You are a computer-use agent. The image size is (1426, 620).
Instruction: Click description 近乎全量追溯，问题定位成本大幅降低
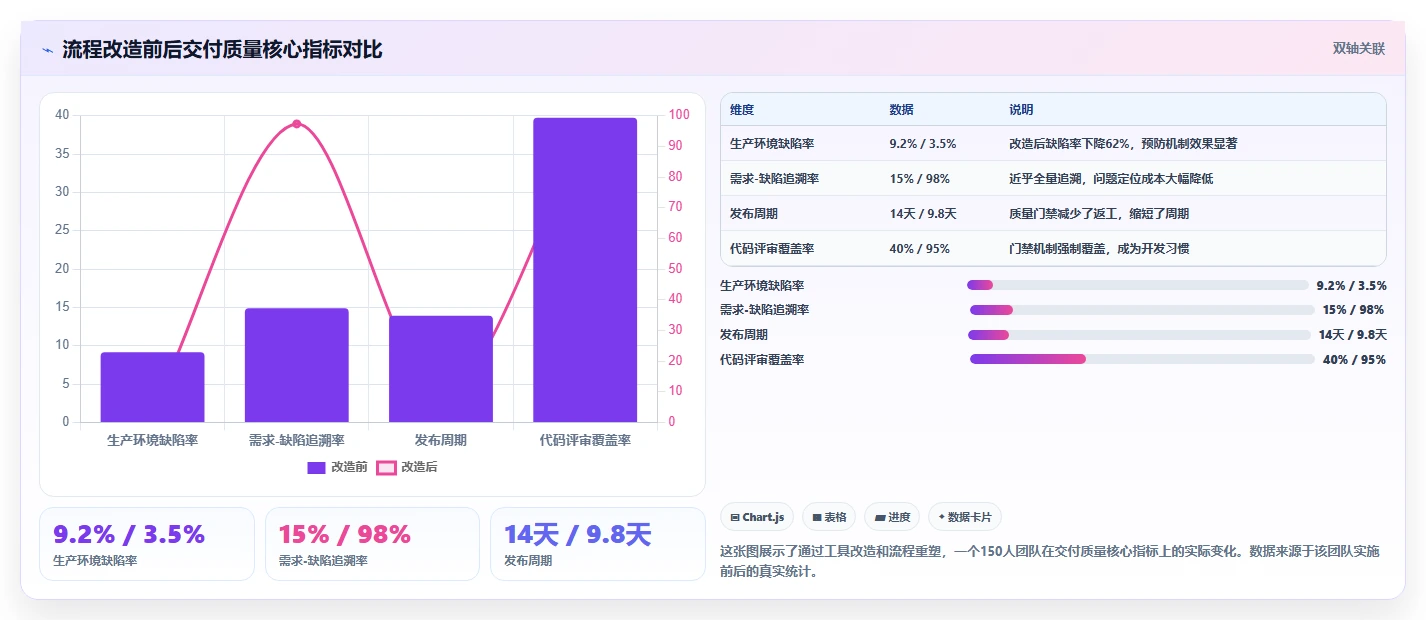(1111, 179)
